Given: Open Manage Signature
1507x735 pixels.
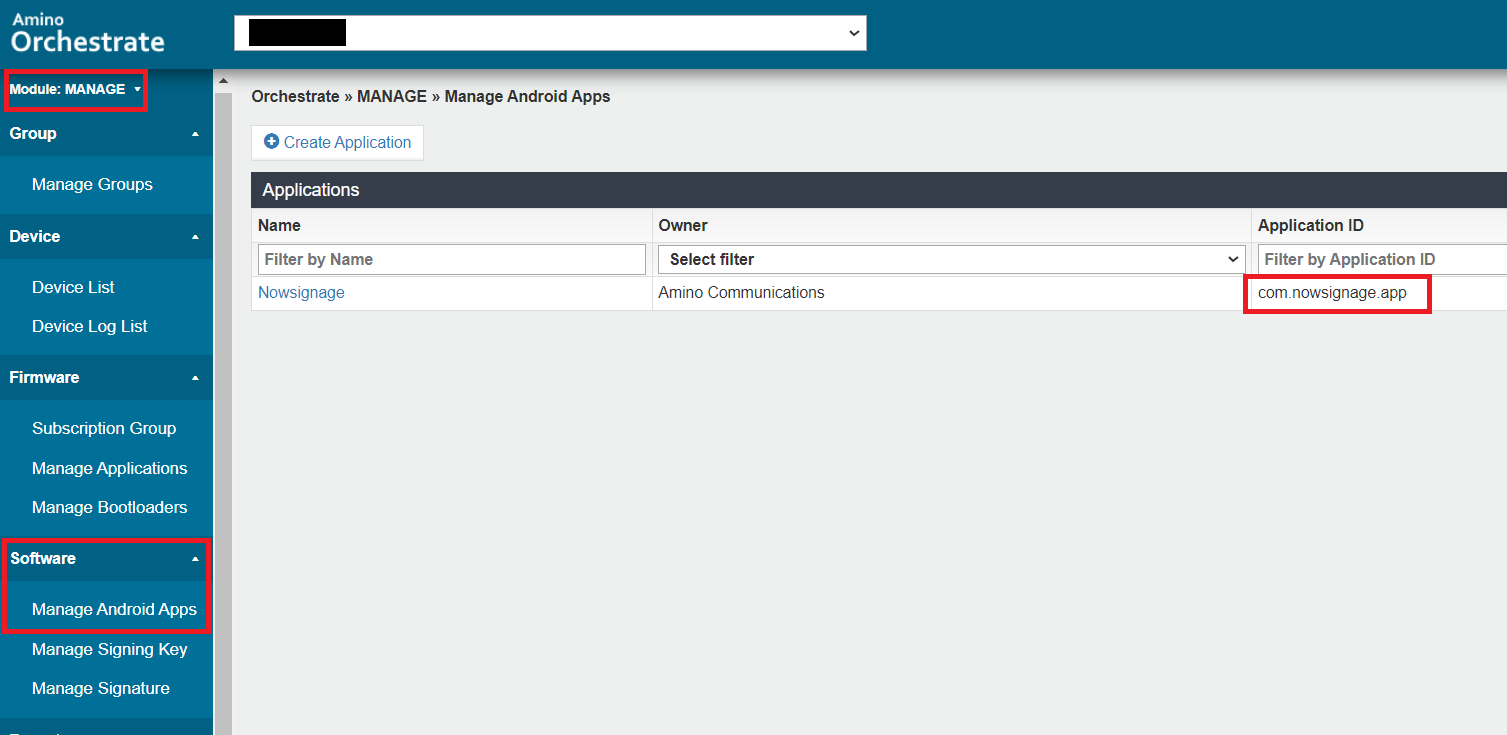Looking at the screenshot, I should [101, 688].
